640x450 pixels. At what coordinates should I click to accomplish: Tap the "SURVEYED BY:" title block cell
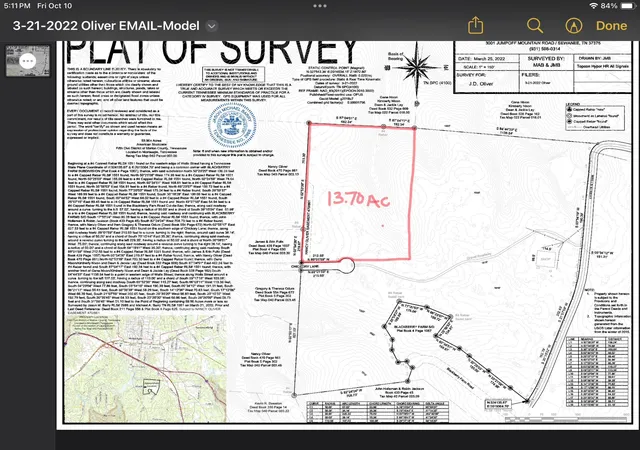click(x=546, y=62)
